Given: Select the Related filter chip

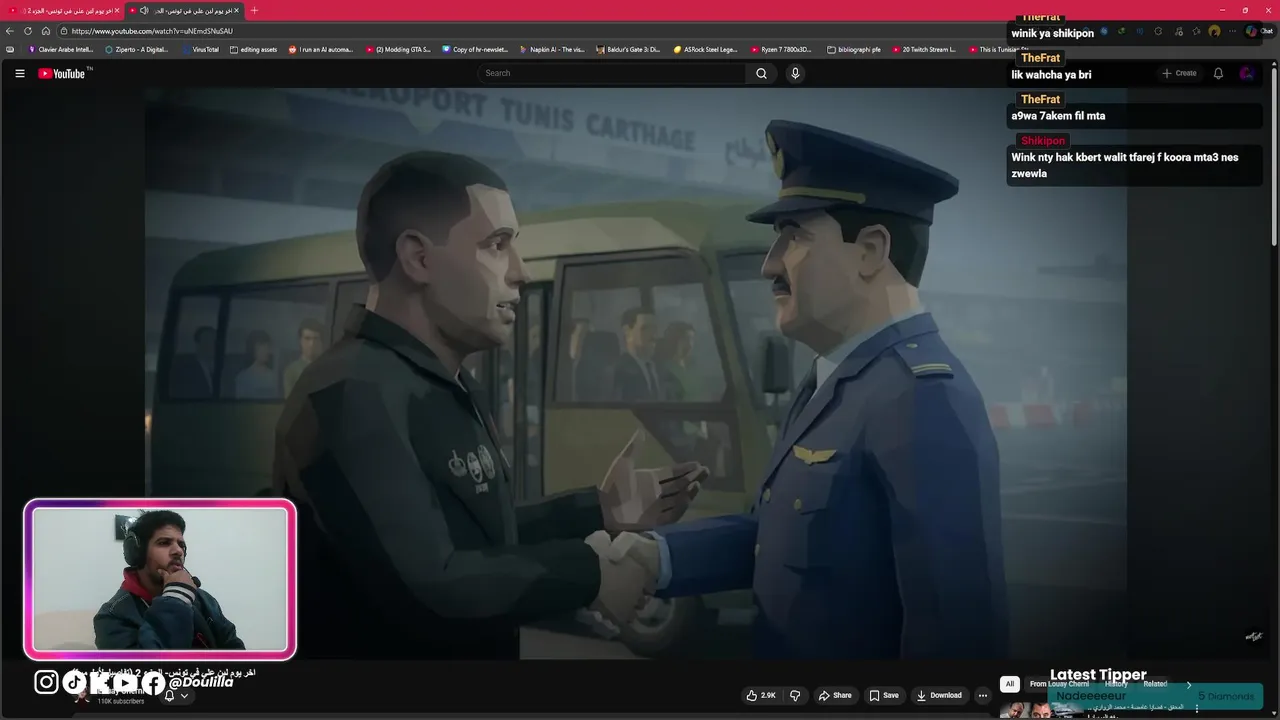Looking at the screenshot, I should [1155, 684].
